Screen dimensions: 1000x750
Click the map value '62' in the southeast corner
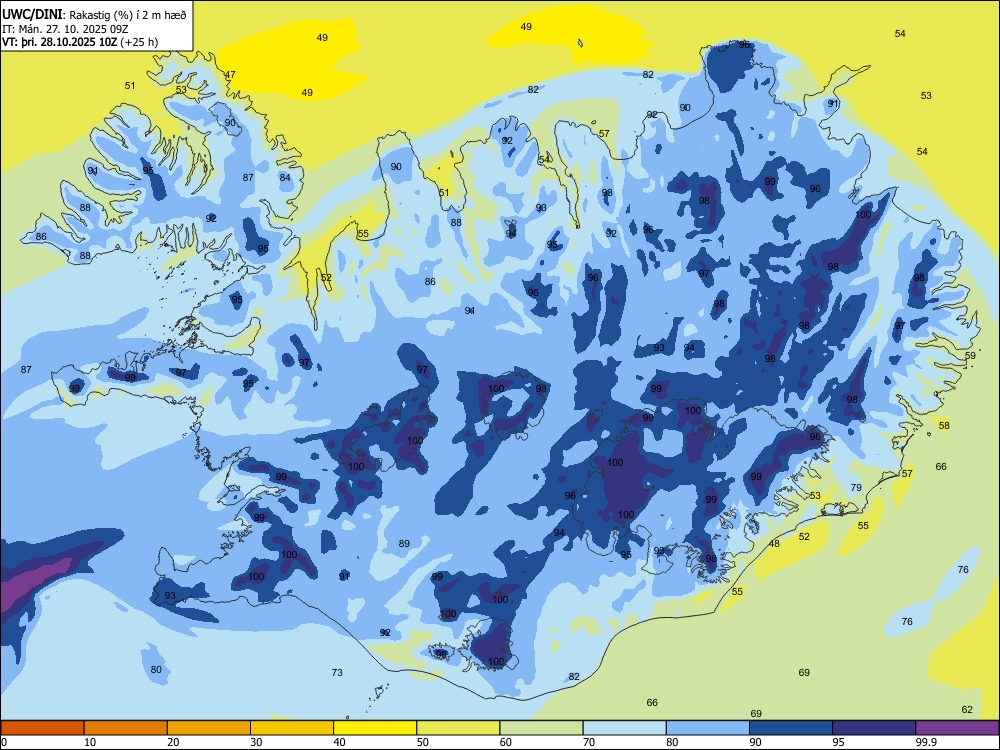[x=967, y=709]
